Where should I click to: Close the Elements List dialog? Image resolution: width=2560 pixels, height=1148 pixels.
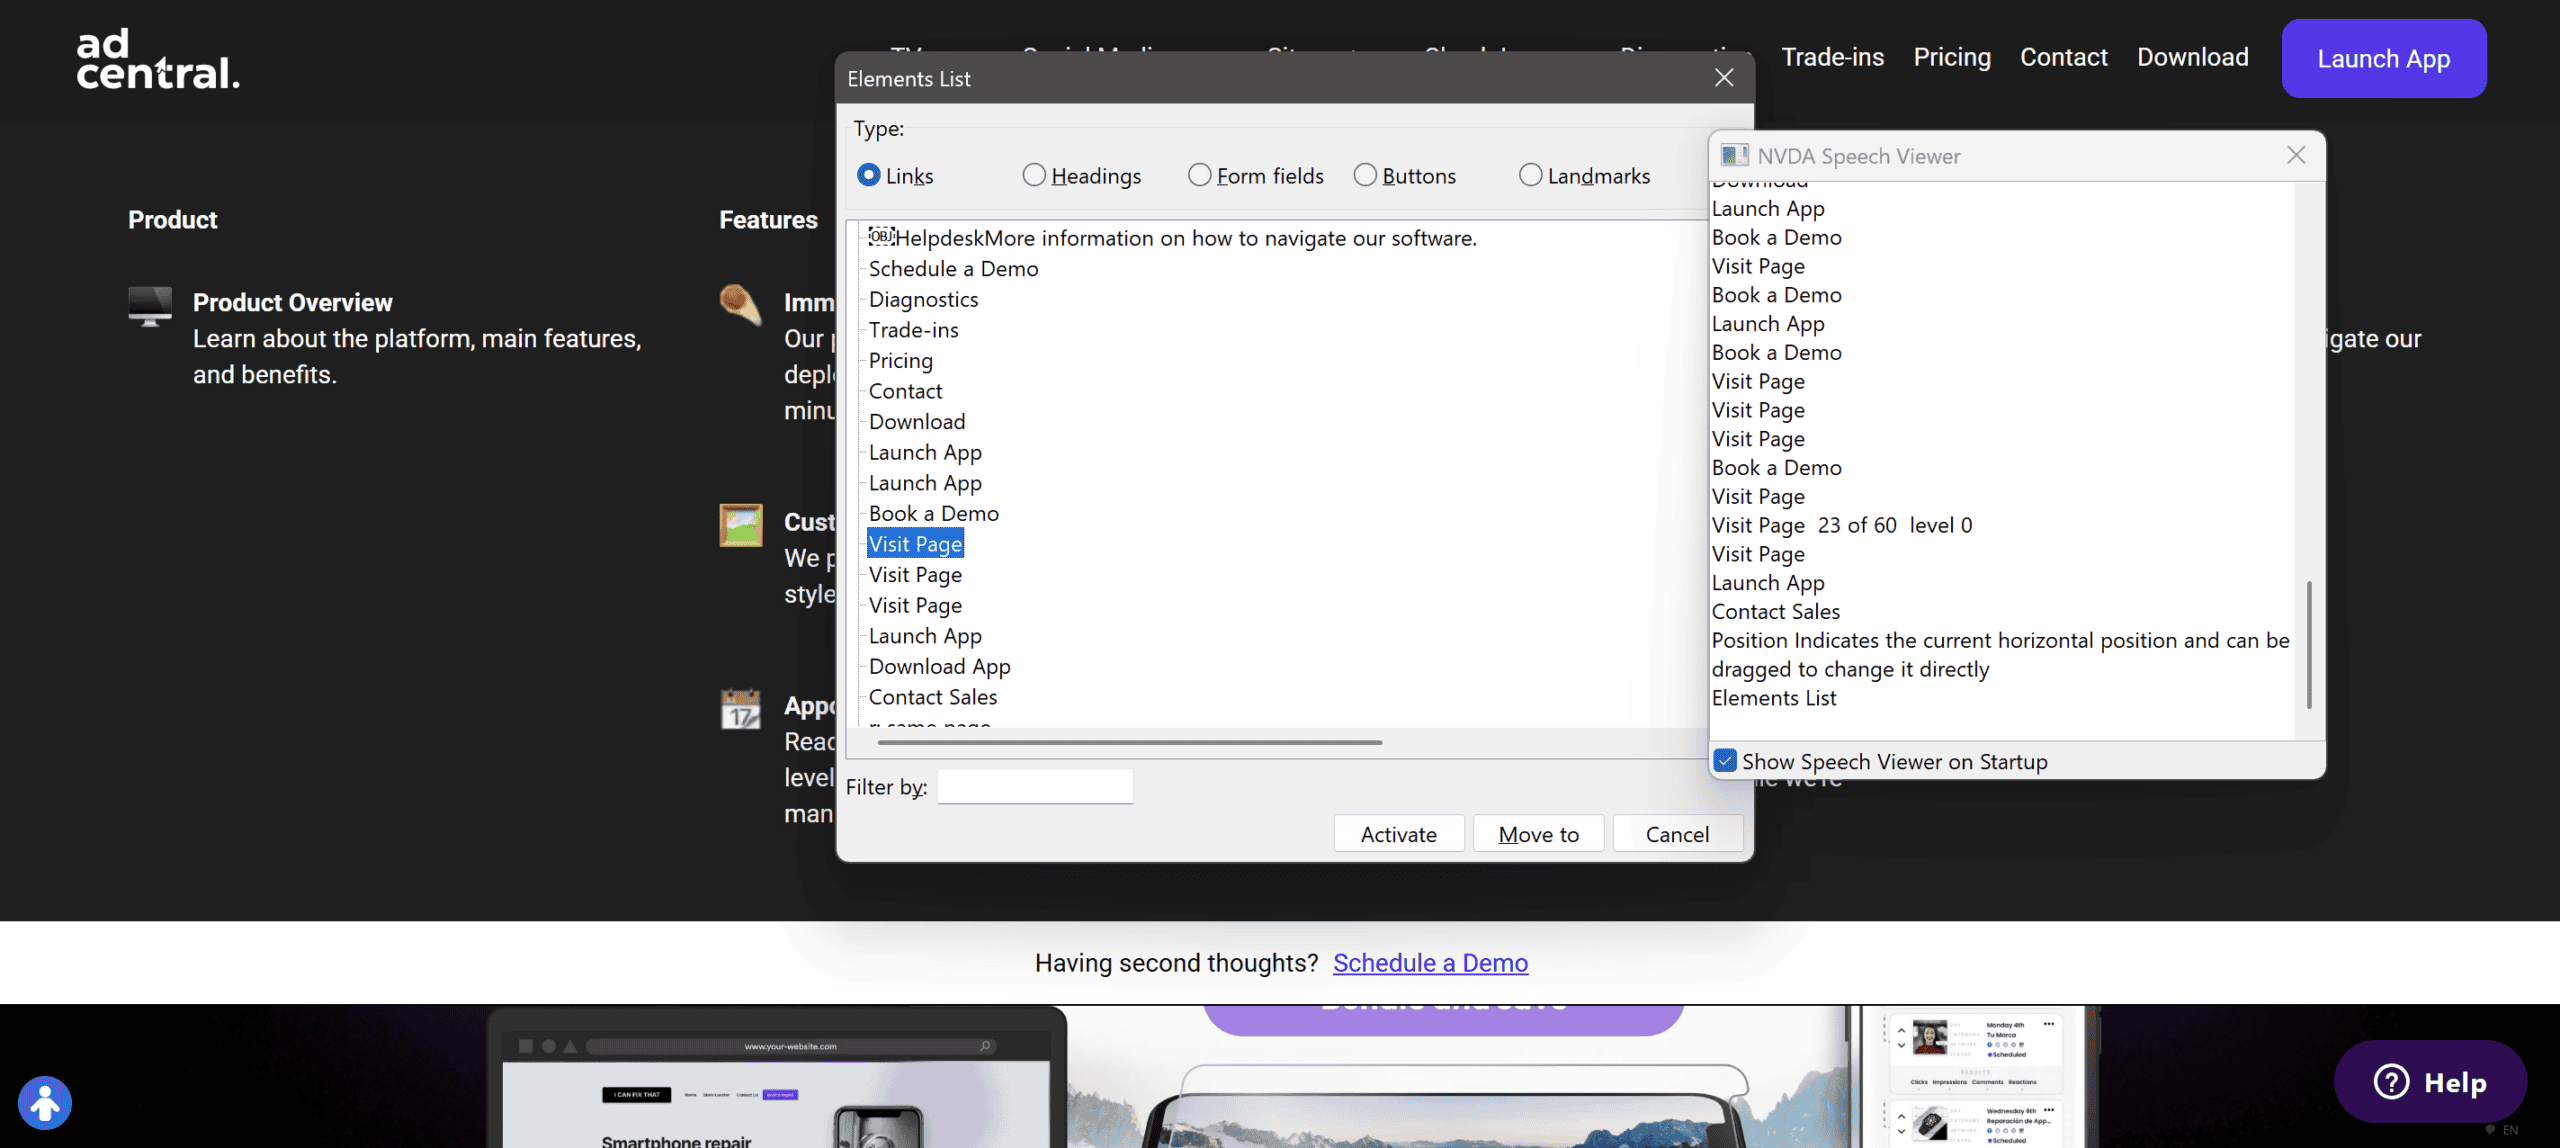[x=1724, y=78]
